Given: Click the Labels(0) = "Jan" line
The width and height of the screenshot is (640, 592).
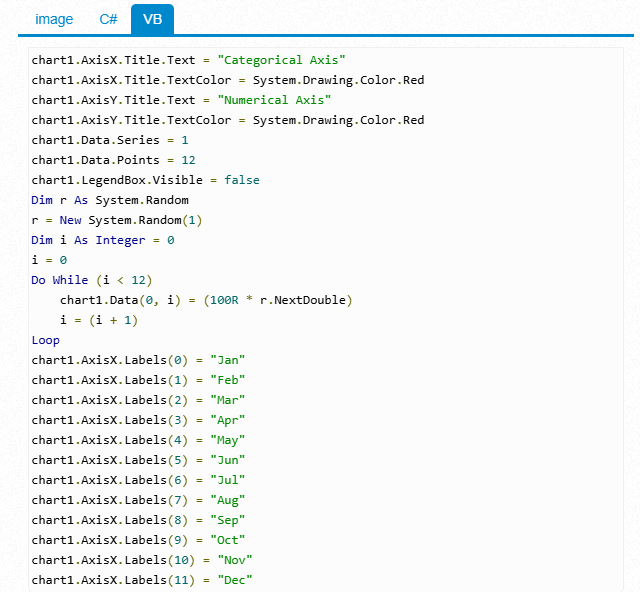Looking at the screenshot, I should click(138, 360).
